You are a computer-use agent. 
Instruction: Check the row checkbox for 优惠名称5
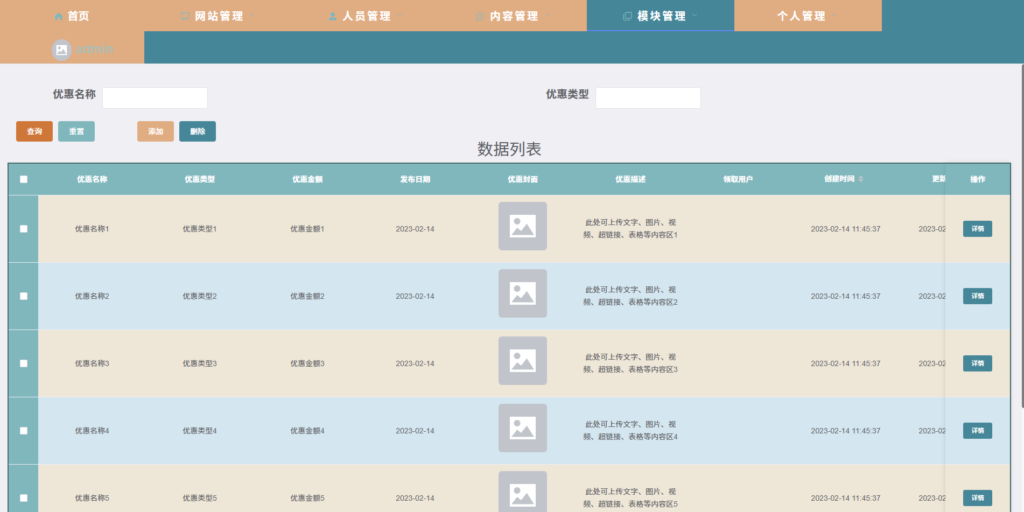24,498
